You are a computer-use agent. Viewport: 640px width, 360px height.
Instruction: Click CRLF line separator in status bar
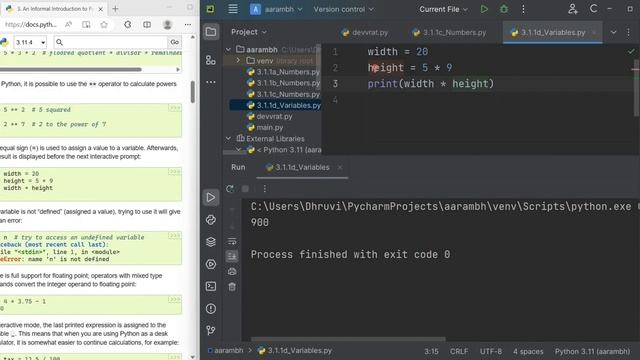459,351
